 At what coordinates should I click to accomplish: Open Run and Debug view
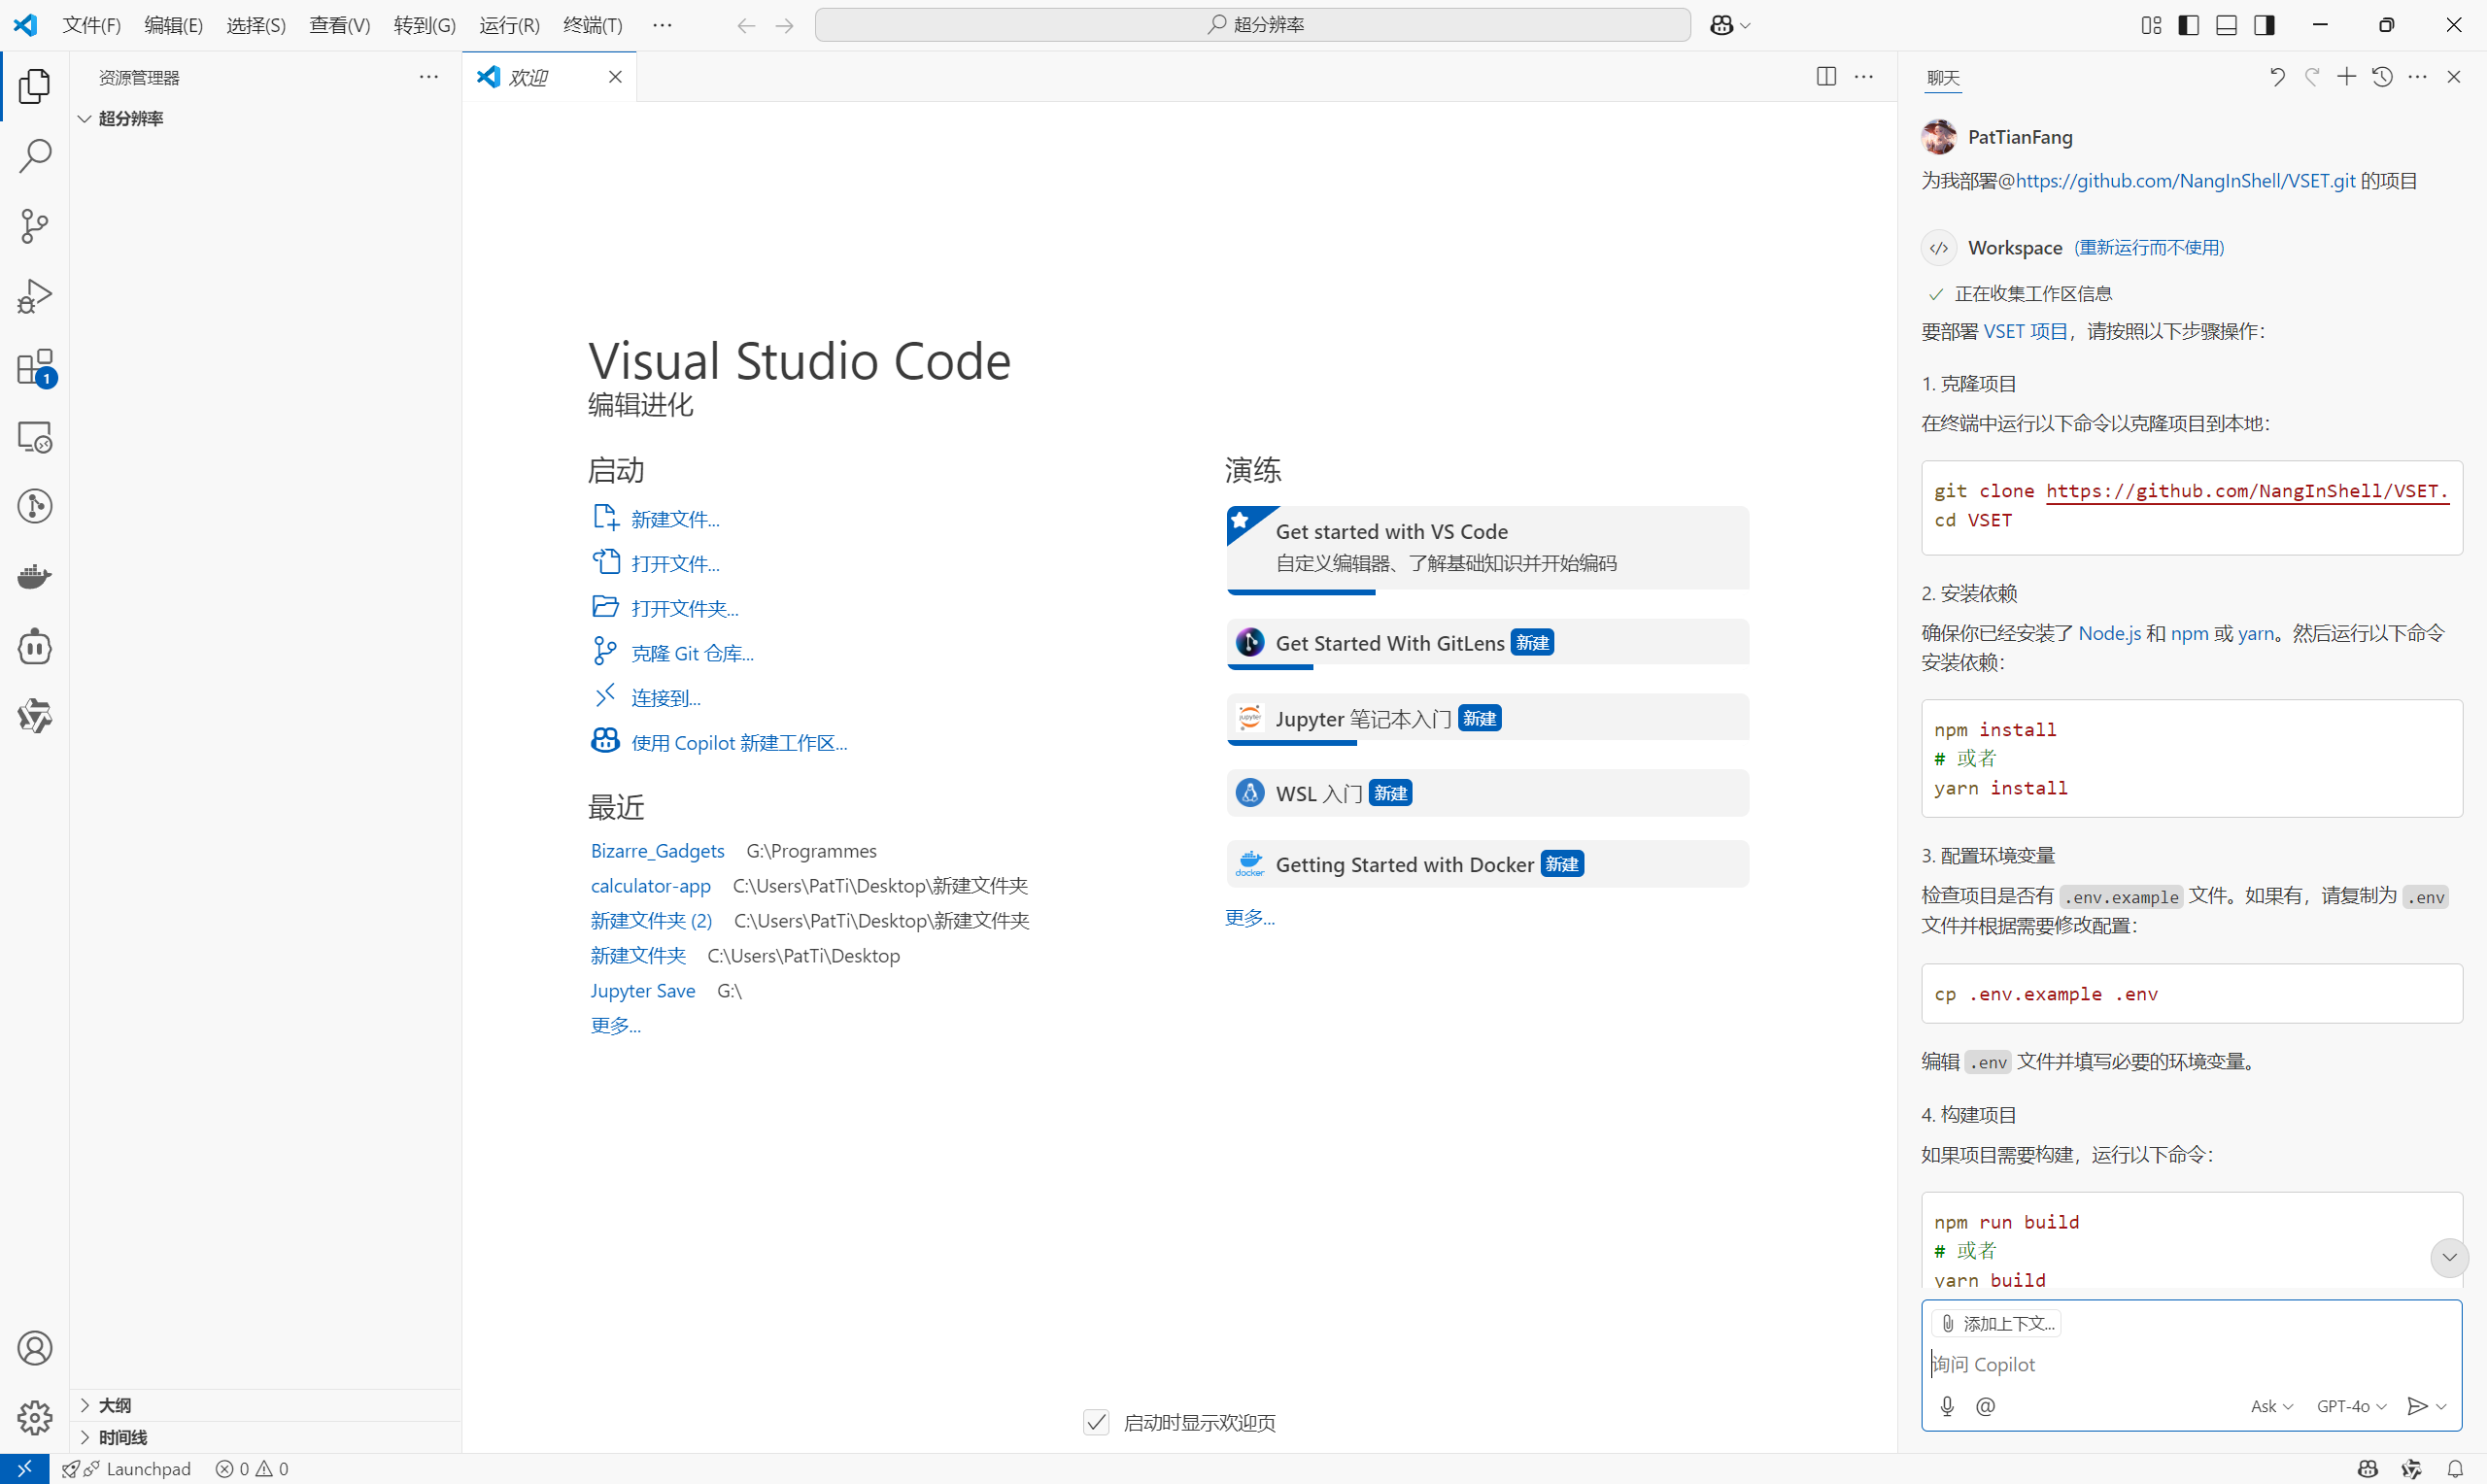[x=34, y=297]
